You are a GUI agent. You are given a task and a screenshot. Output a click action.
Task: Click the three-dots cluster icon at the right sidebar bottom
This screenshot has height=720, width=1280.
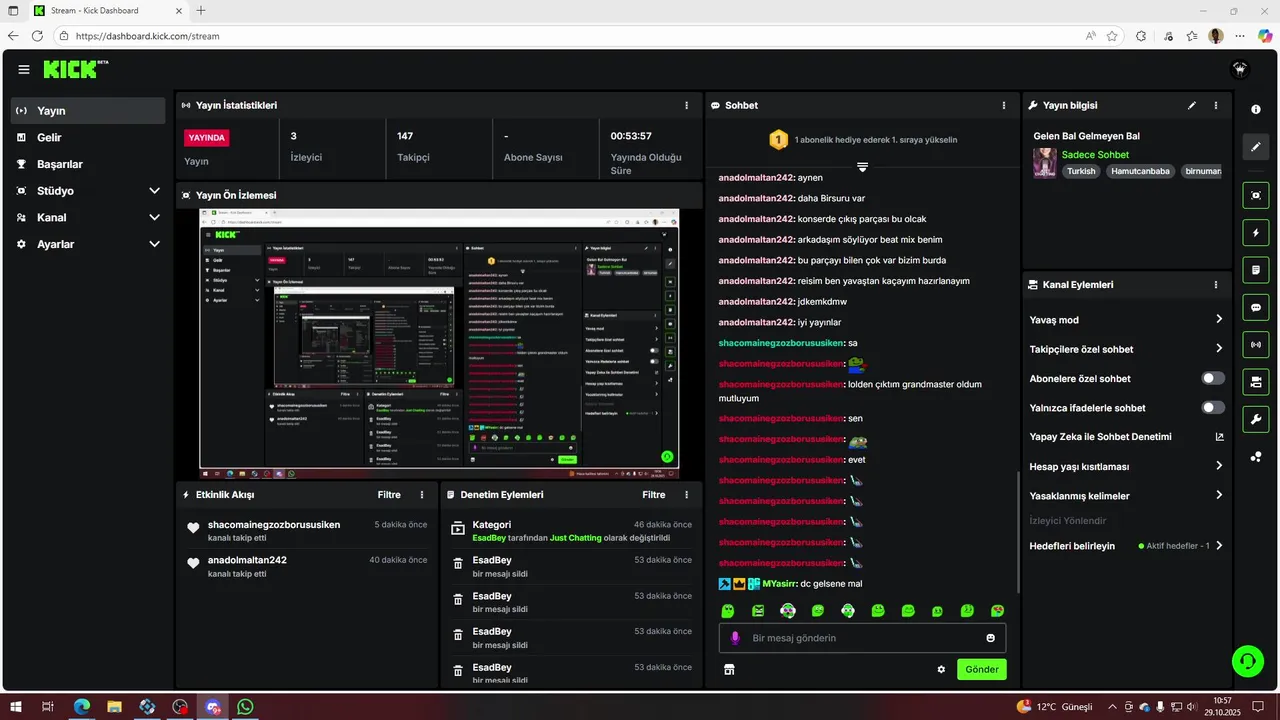click(1256, 457)
